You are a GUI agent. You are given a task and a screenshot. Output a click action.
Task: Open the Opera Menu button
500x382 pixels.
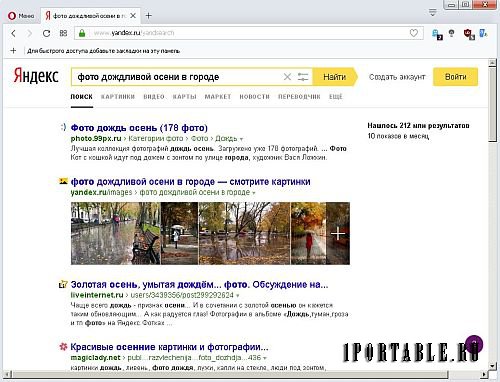tap(21, 16)
